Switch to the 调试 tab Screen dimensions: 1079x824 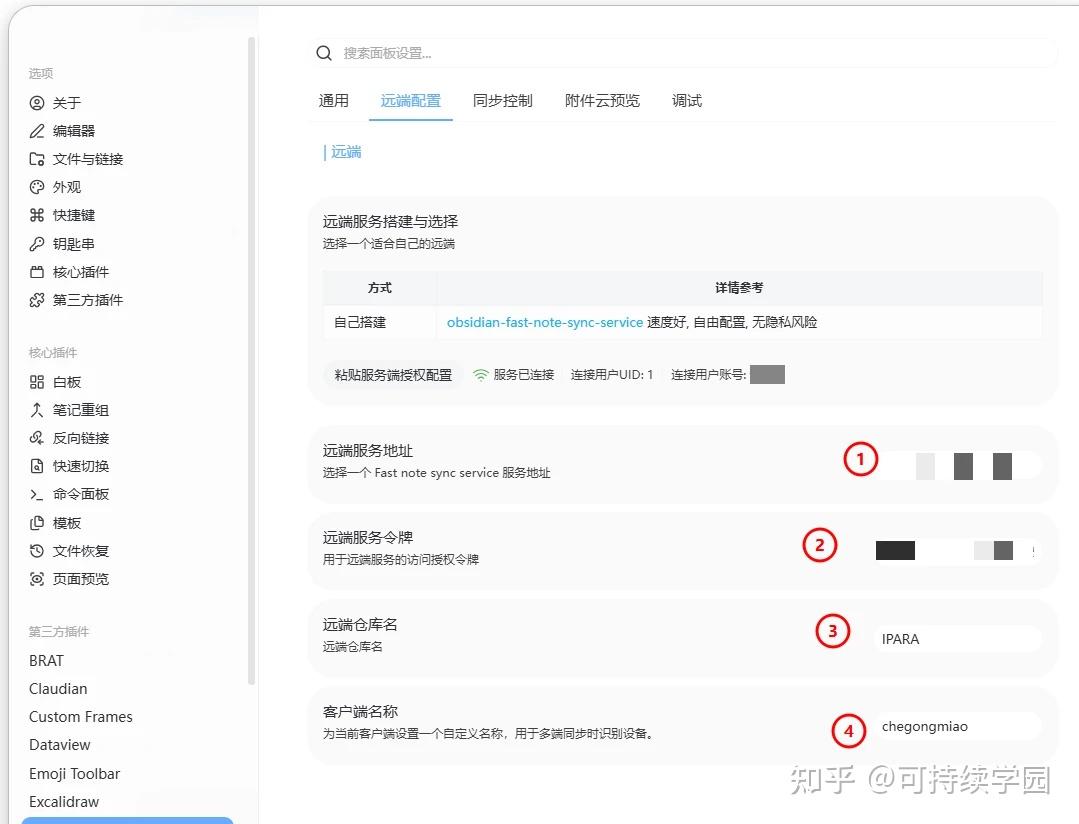coord(687,101)
